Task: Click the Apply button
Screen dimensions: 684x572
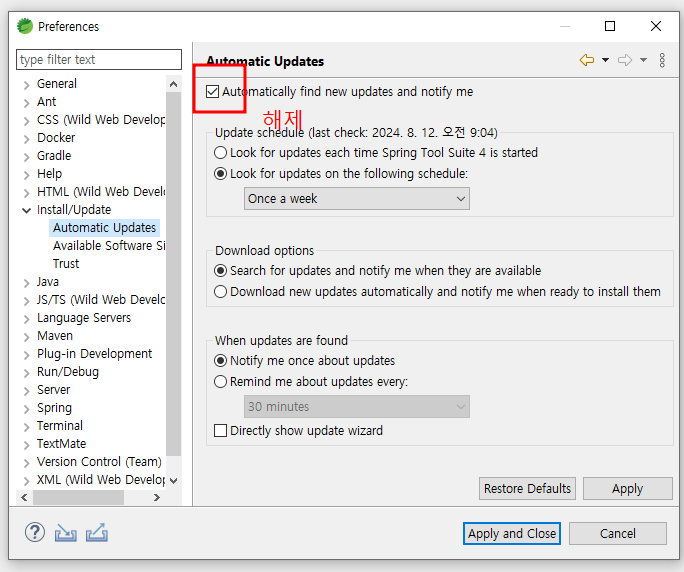Action: (627, 489)
